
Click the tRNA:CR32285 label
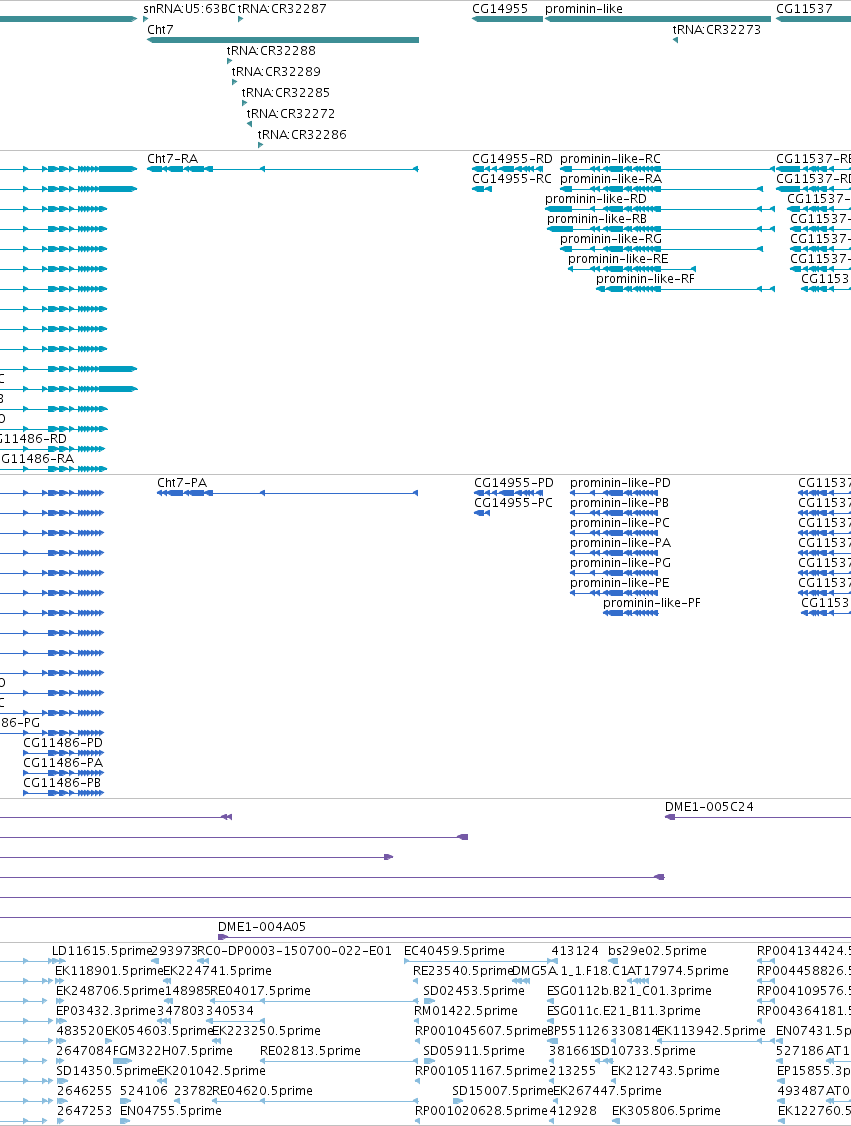coord(286,93)
